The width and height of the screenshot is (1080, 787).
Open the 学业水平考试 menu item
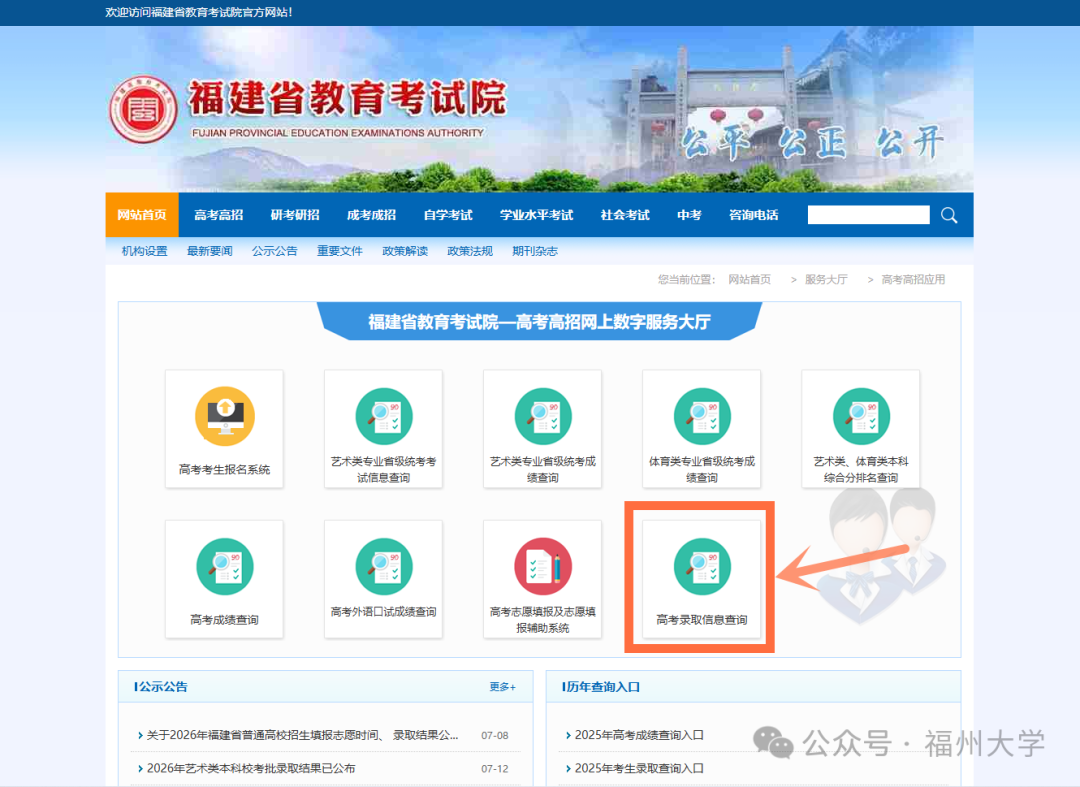(x=537, y=215)
